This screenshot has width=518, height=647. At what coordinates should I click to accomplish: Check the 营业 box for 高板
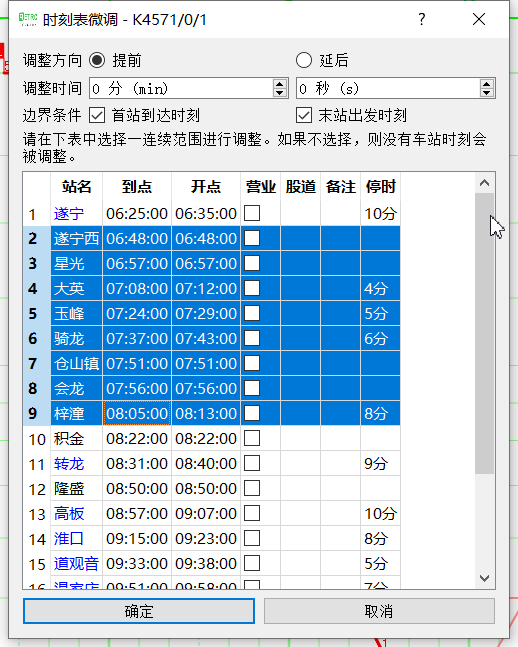[x=252, y=513]
